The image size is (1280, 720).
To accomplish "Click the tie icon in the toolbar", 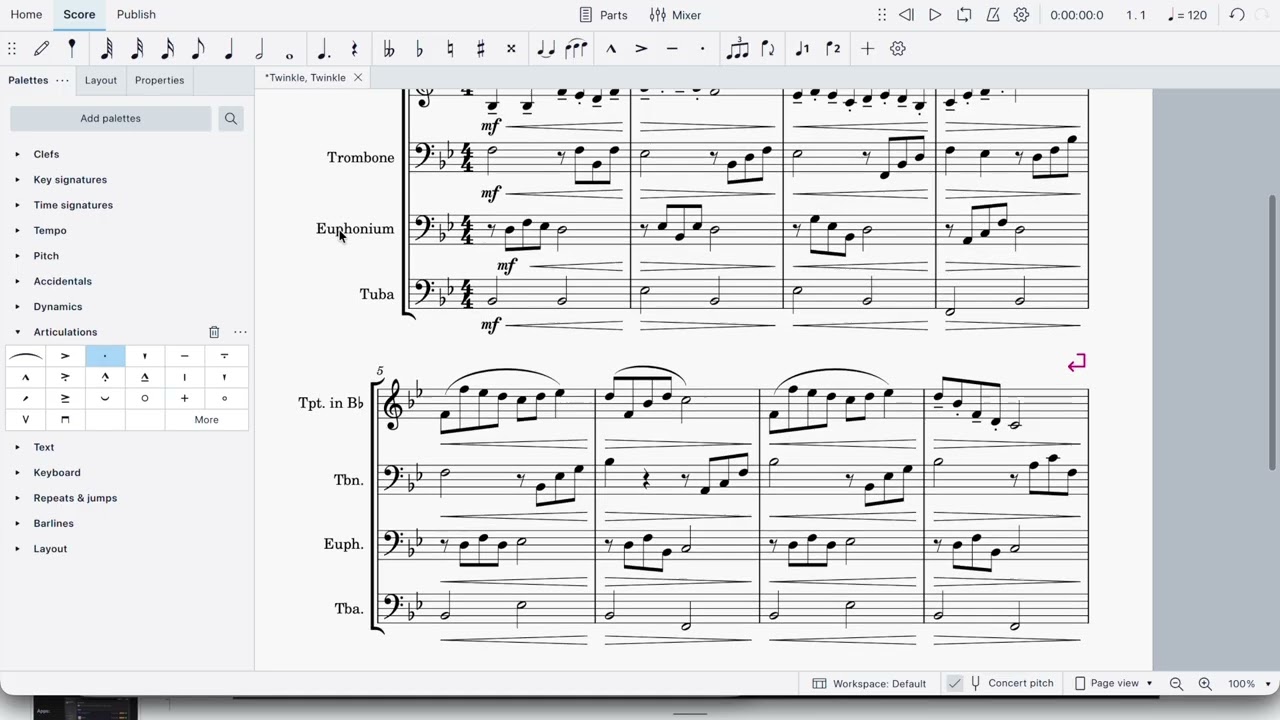I will pyautogui.click(x=545, y=48).
